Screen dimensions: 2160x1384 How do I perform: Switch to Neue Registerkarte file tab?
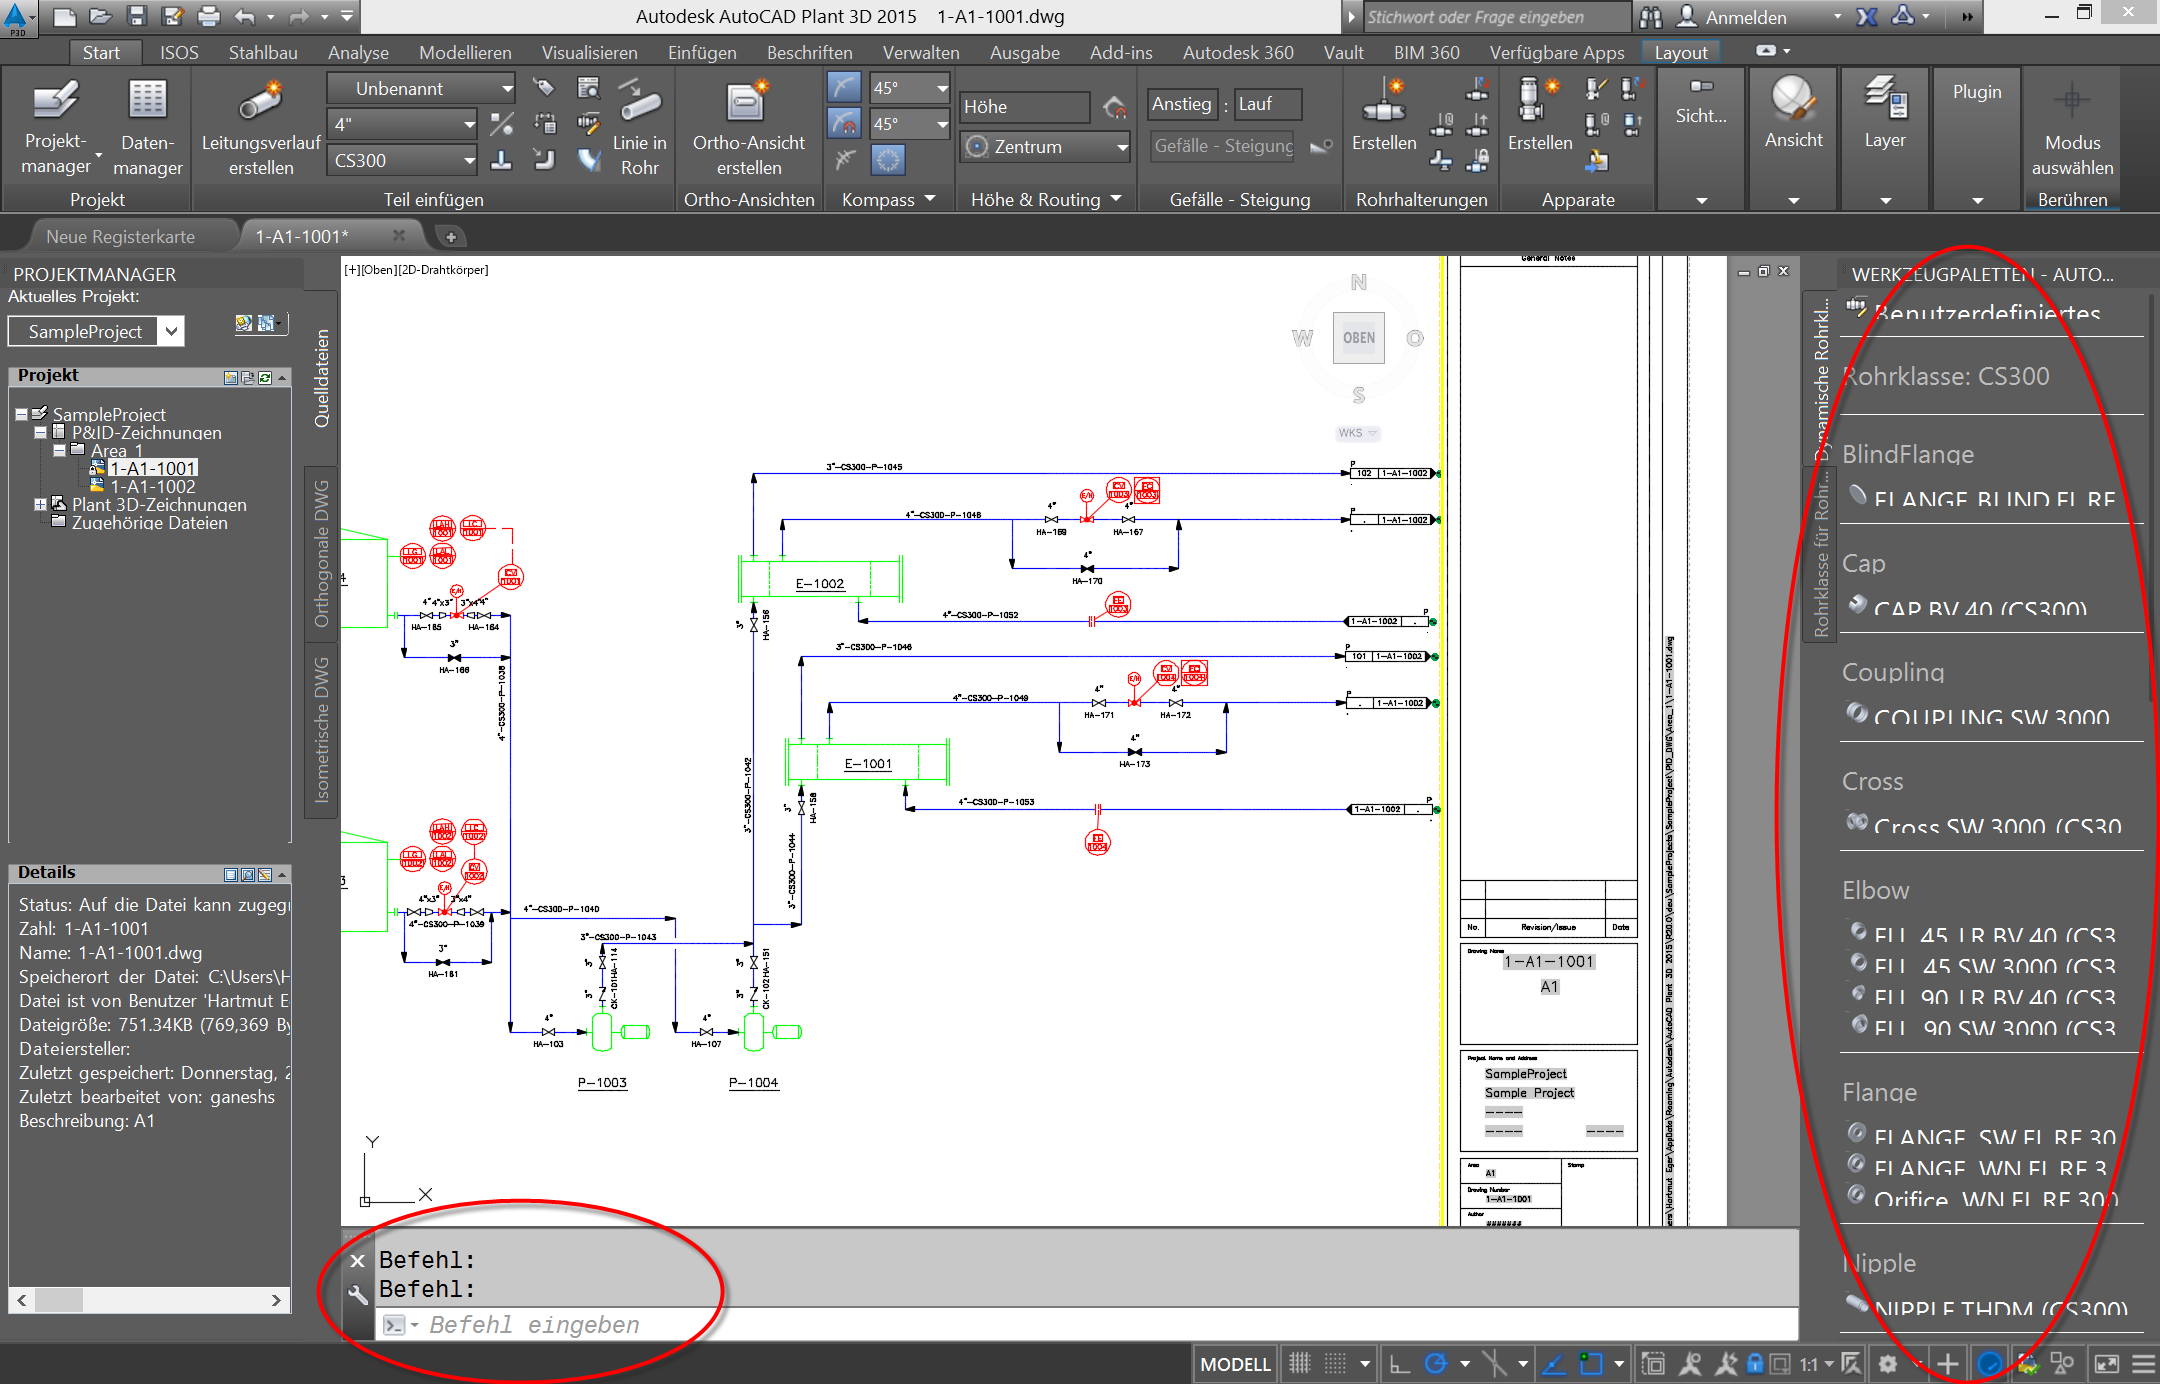point(120,236)
